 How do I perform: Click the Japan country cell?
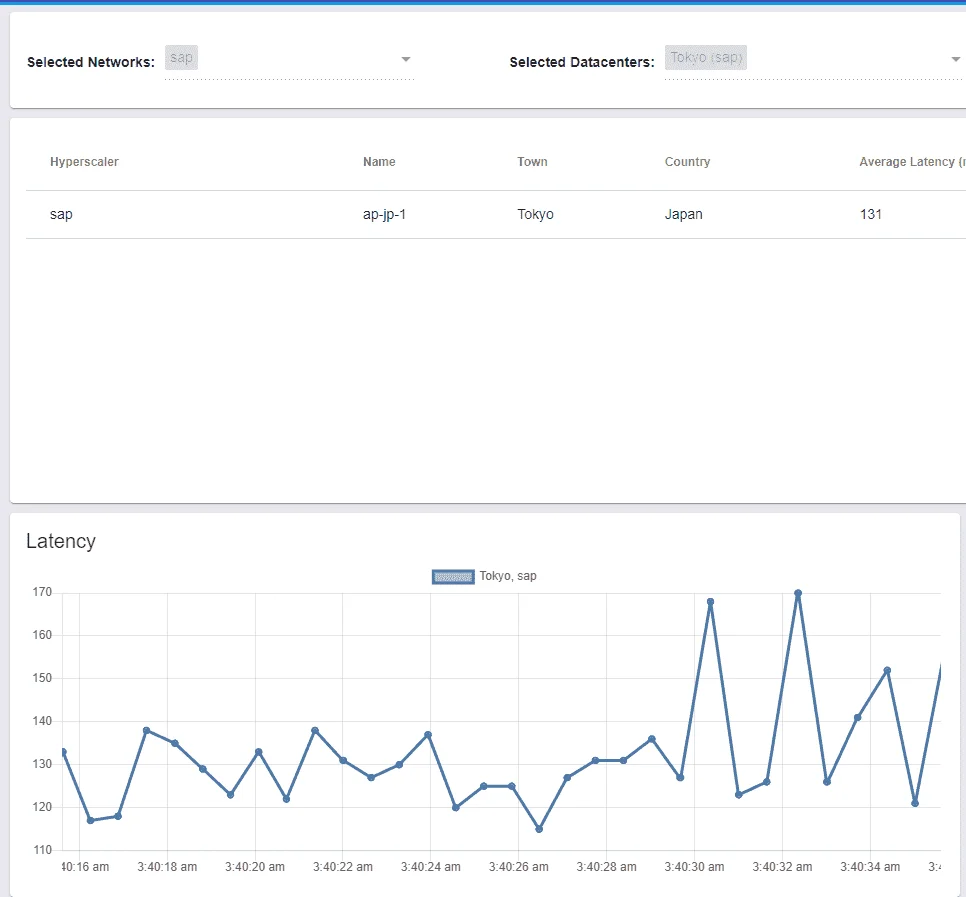pos(683,214)
